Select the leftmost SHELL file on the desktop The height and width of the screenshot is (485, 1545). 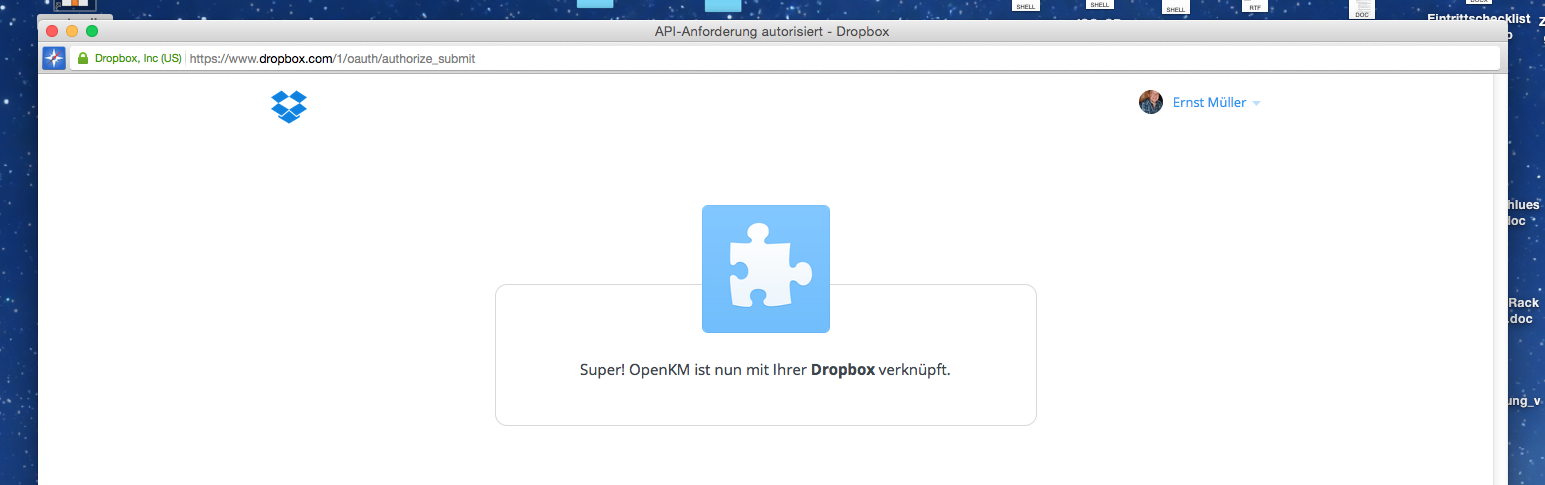click(x=1025, y=6)
